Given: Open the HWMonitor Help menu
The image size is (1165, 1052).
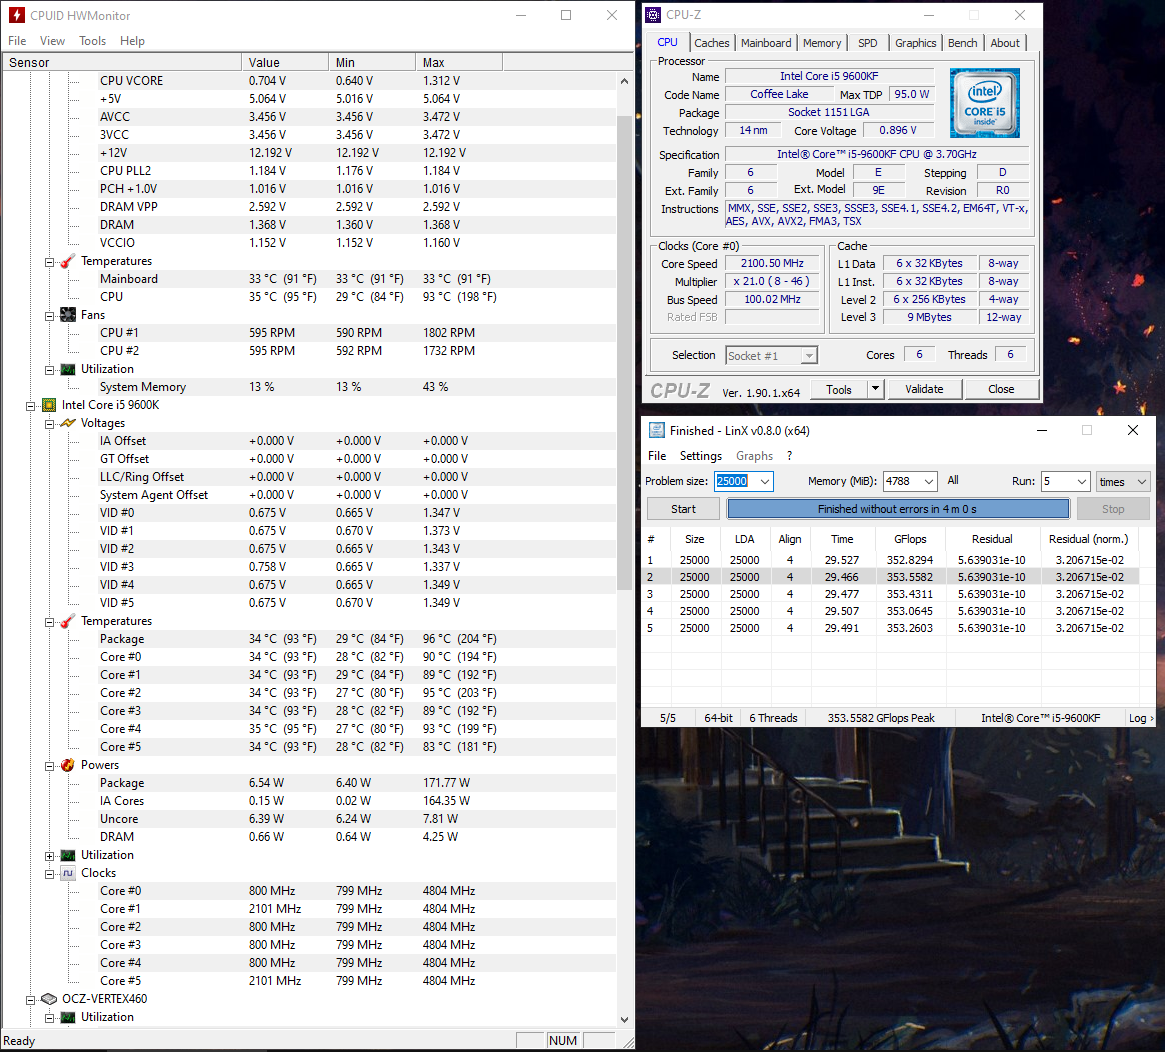Looking at the screenshot, I should pos(132,41).
